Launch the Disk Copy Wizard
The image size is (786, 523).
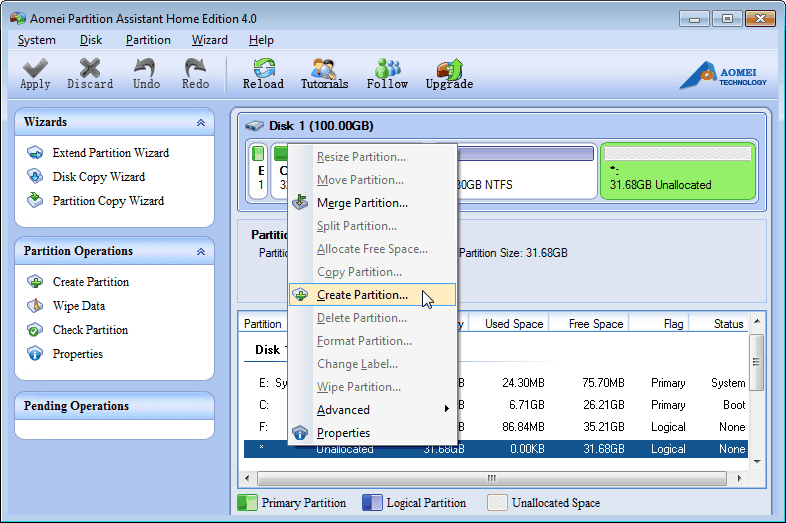(x=99, y=177)
